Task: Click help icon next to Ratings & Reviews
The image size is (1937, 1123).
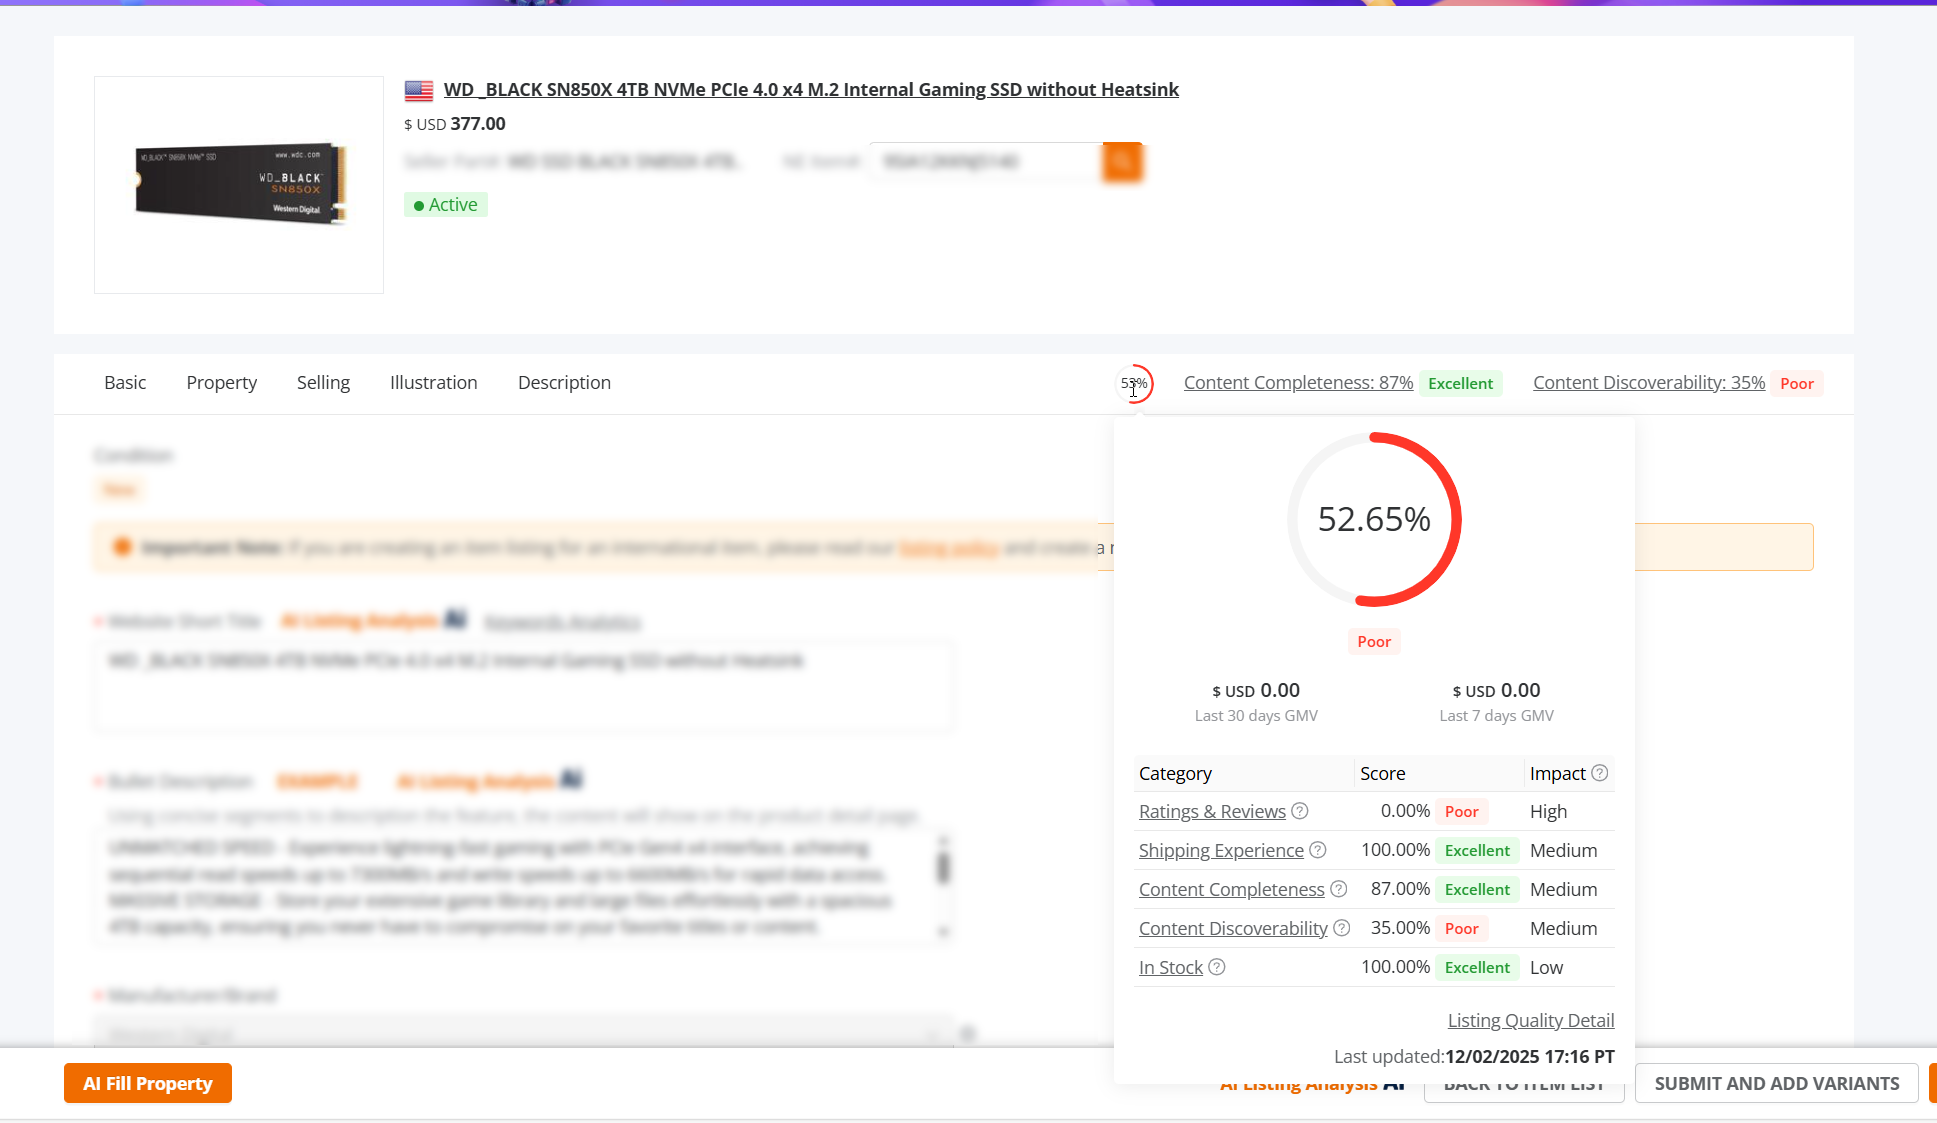Action: coord(1299,811)
